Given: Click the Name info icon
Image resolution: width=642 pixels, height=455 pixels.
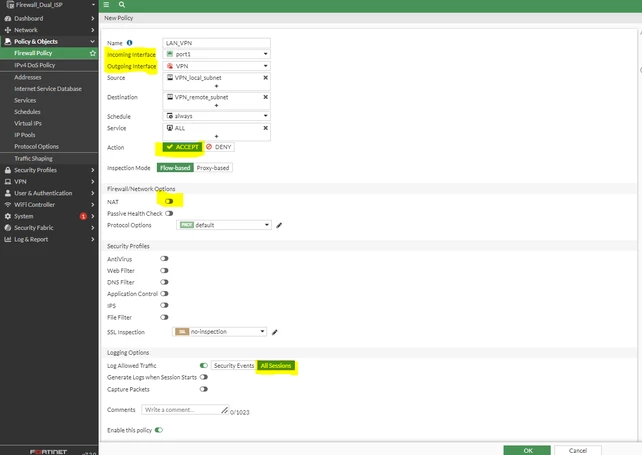Looking at the screenshot, I should click(129, 43).
